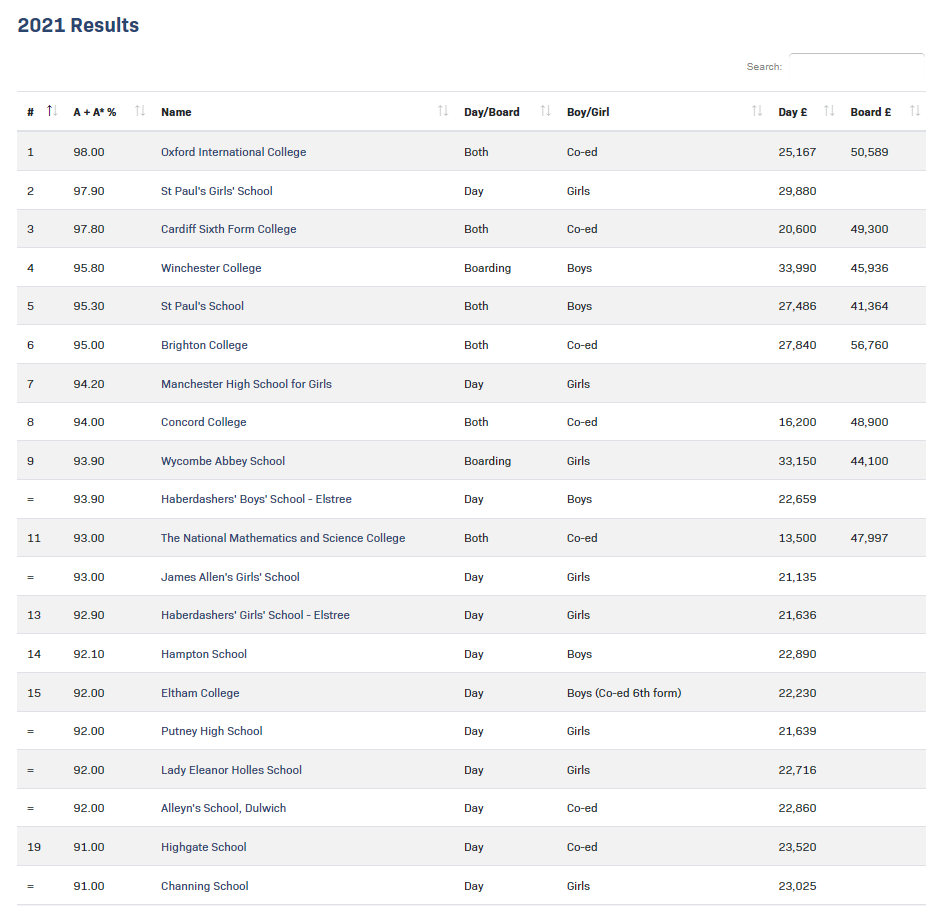Select the 94.20 percentage cell

(89, 384)
